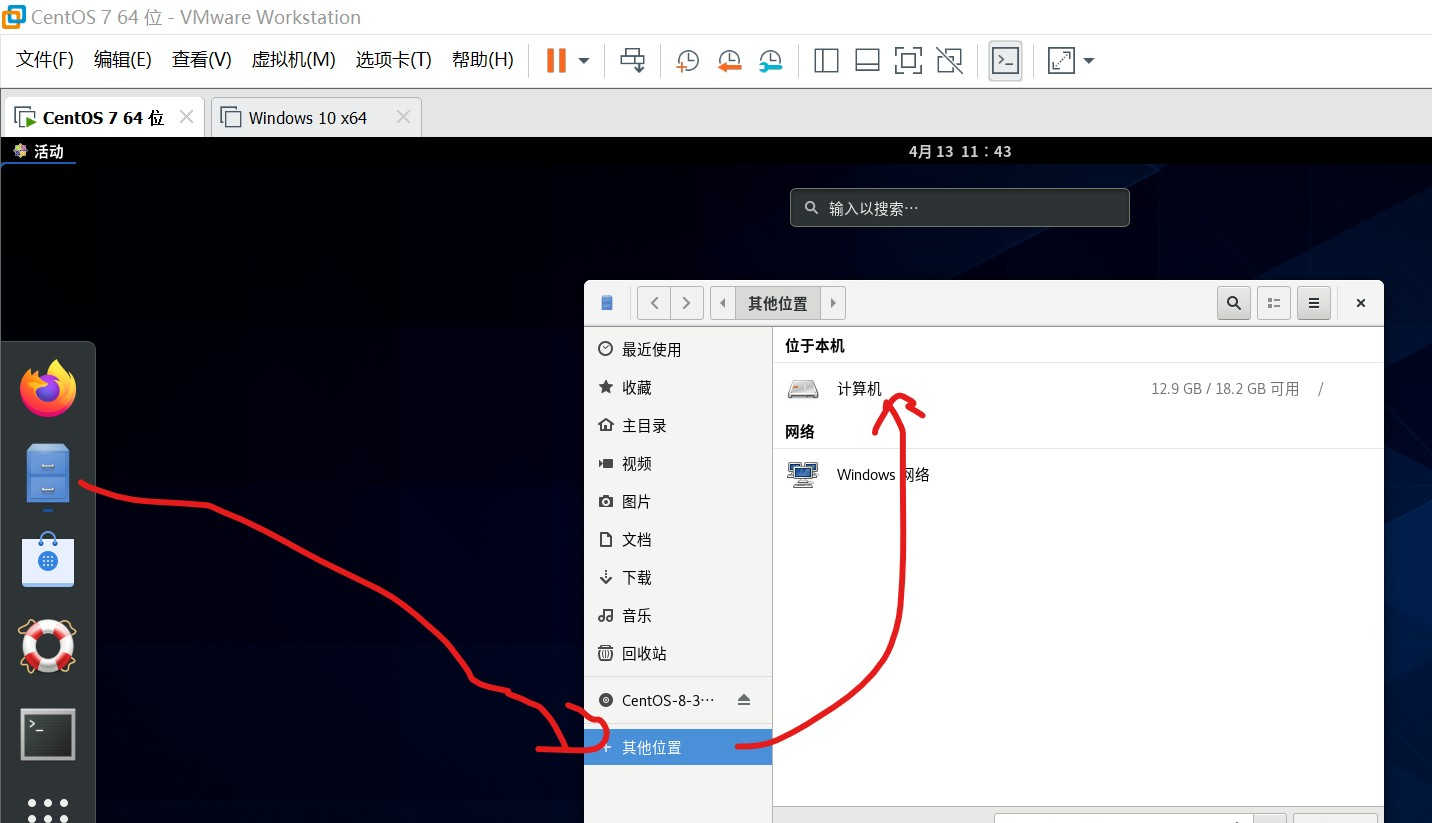Open the 编辑(E) menu
The image size is (1432, 823).
click(x=122, y=60)
